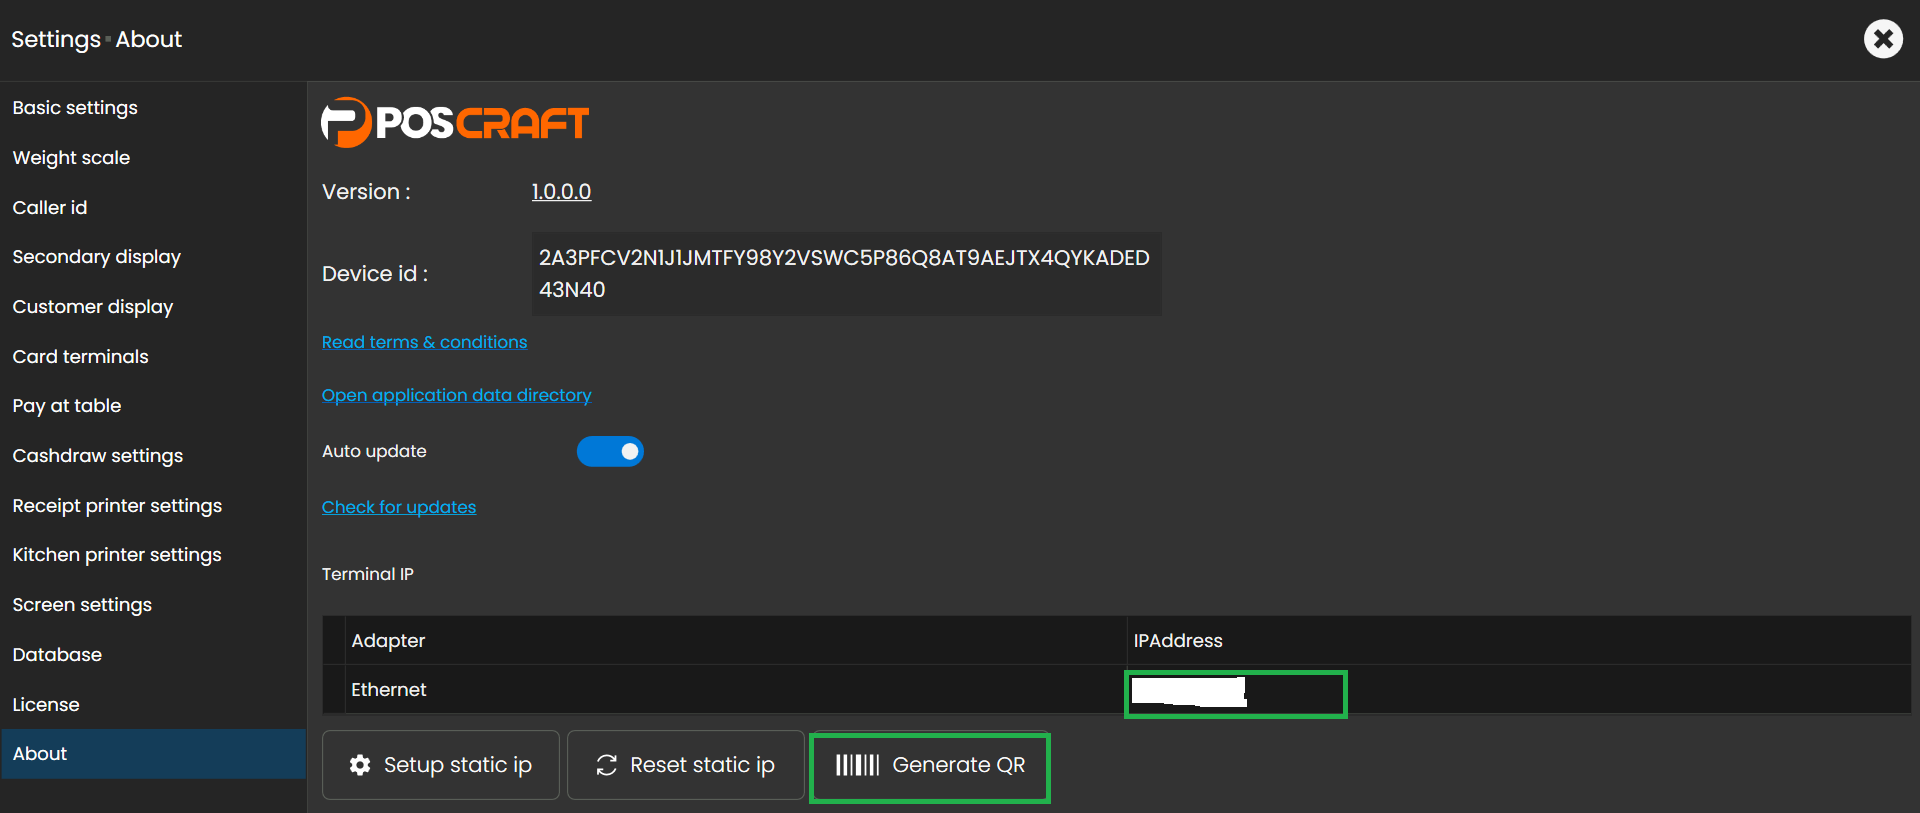Open the License section

point(46,705)
